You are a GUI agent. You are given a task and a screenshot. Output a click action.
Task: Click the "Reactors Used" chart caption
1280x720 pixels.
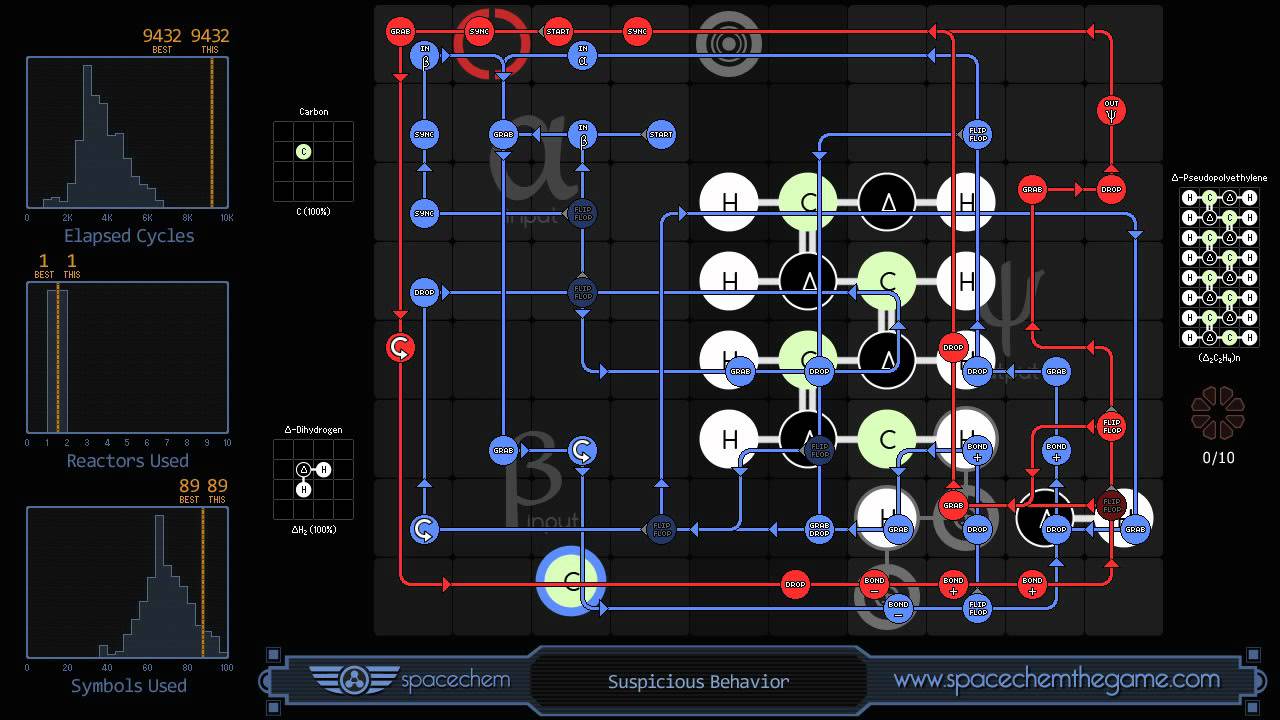(127, 461)
